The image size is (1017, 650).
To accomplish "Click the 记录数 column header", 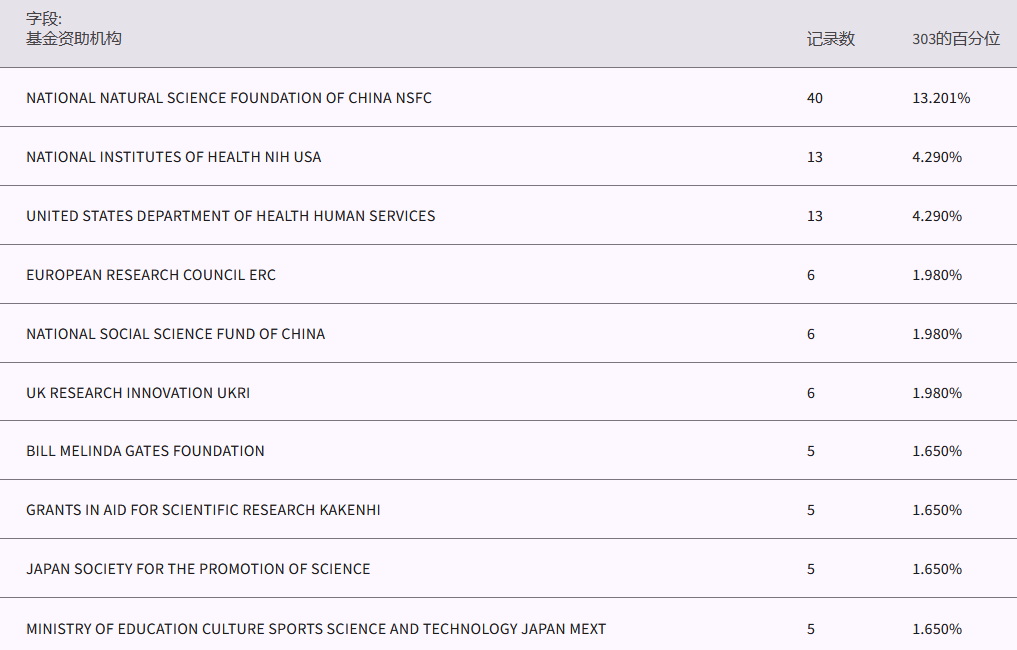I will click(x=831, y=39).
